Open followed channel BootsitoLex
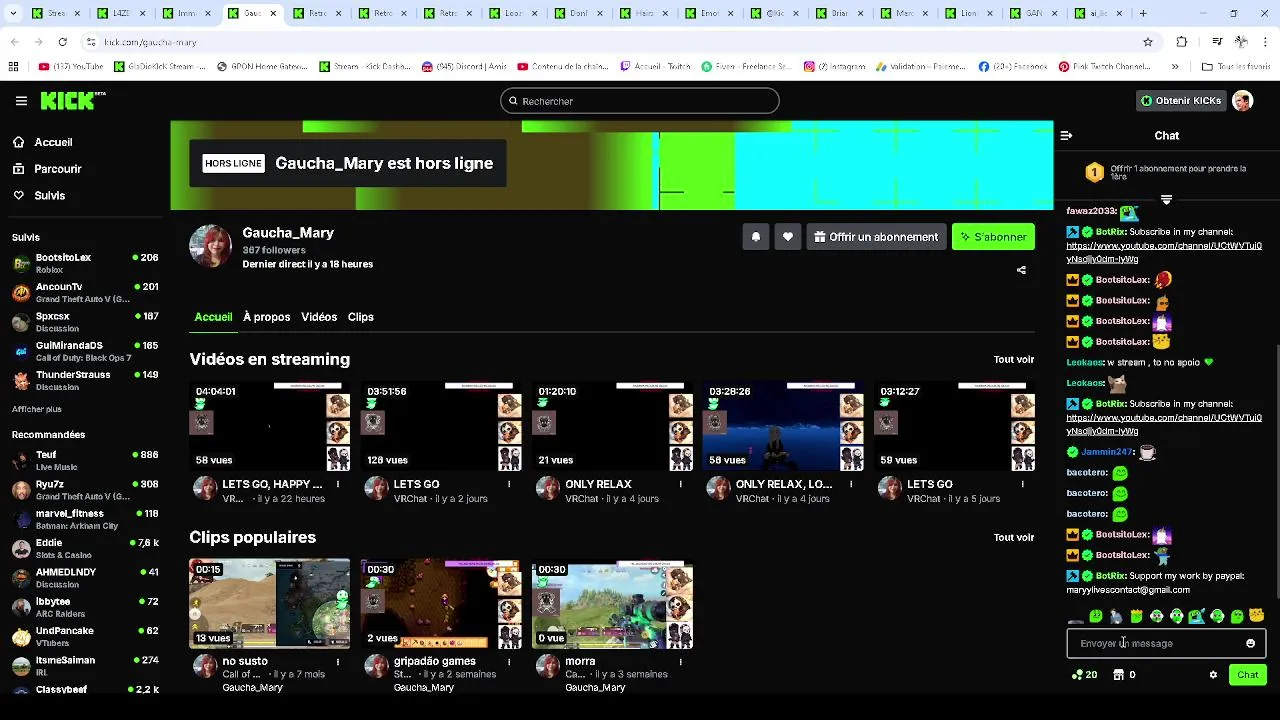 pos(85,263)
